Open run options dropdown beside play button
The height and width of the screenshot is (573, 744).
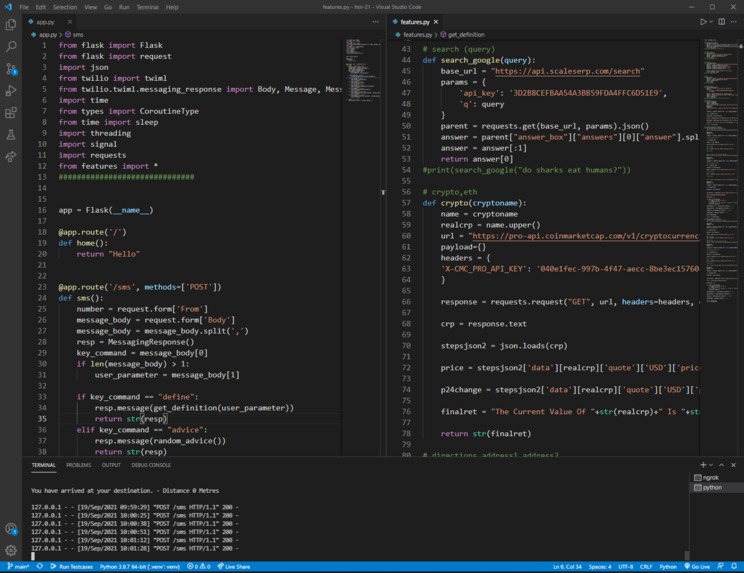(x=712, y=21)
